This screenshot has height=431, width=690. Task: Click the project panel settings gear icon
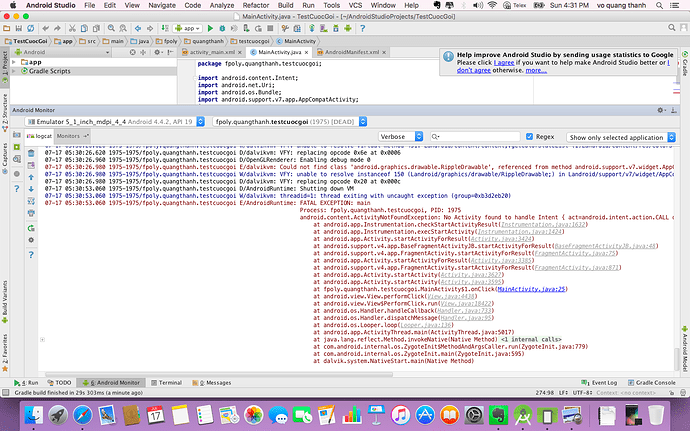click(157, 52)
